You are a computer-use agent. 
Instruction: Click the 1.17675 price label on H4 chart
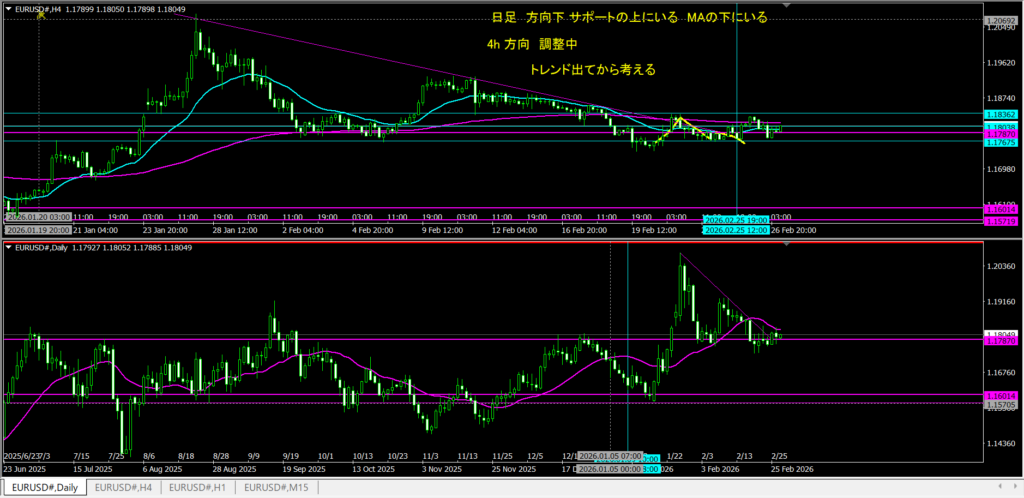1002,142
